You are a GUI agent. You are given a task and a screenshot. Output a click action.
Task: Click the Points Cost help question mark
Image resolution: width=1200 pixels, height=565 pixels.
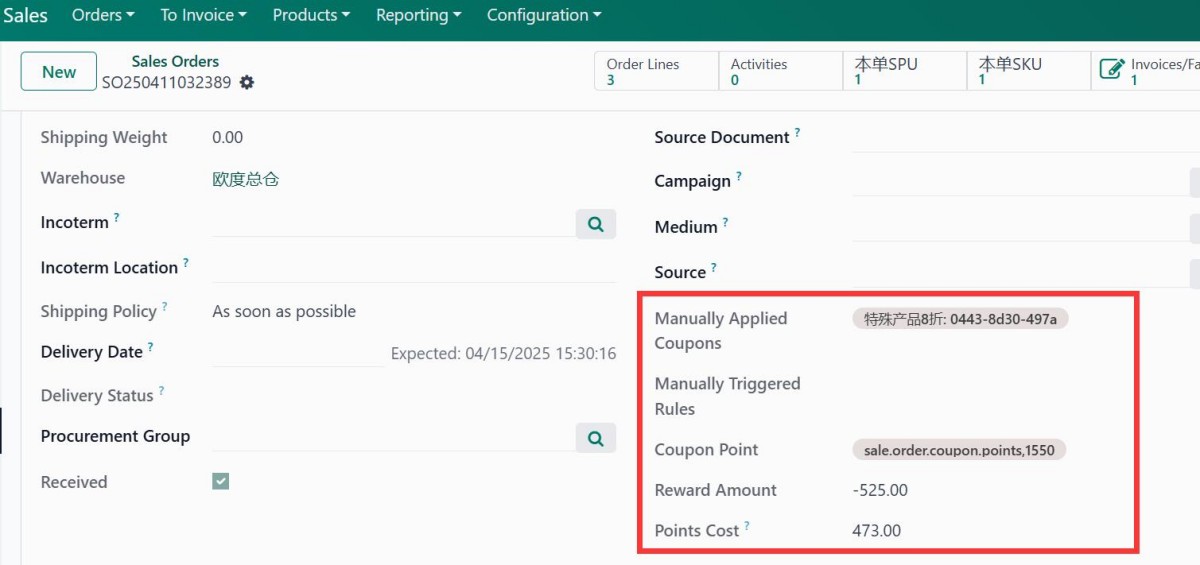click(747, 526)
